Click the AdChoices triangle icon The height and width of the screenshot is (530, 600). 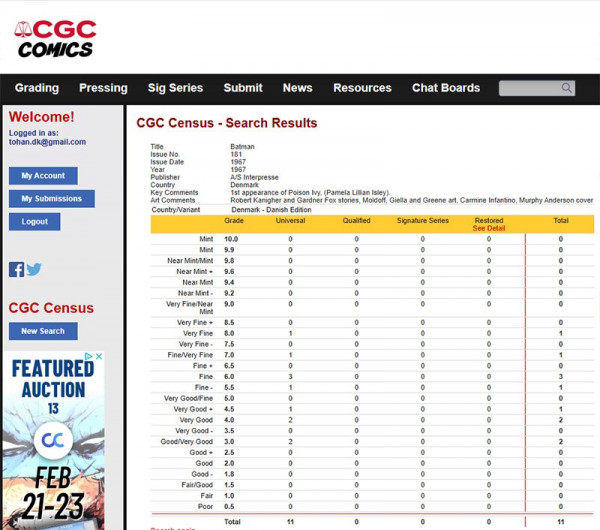89,356
